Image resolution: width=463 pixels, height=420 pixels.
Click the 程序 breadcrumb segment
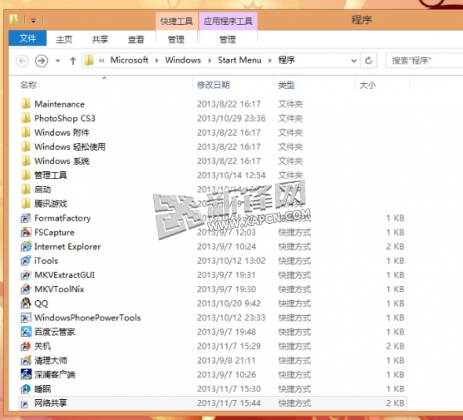click(287, 60)
